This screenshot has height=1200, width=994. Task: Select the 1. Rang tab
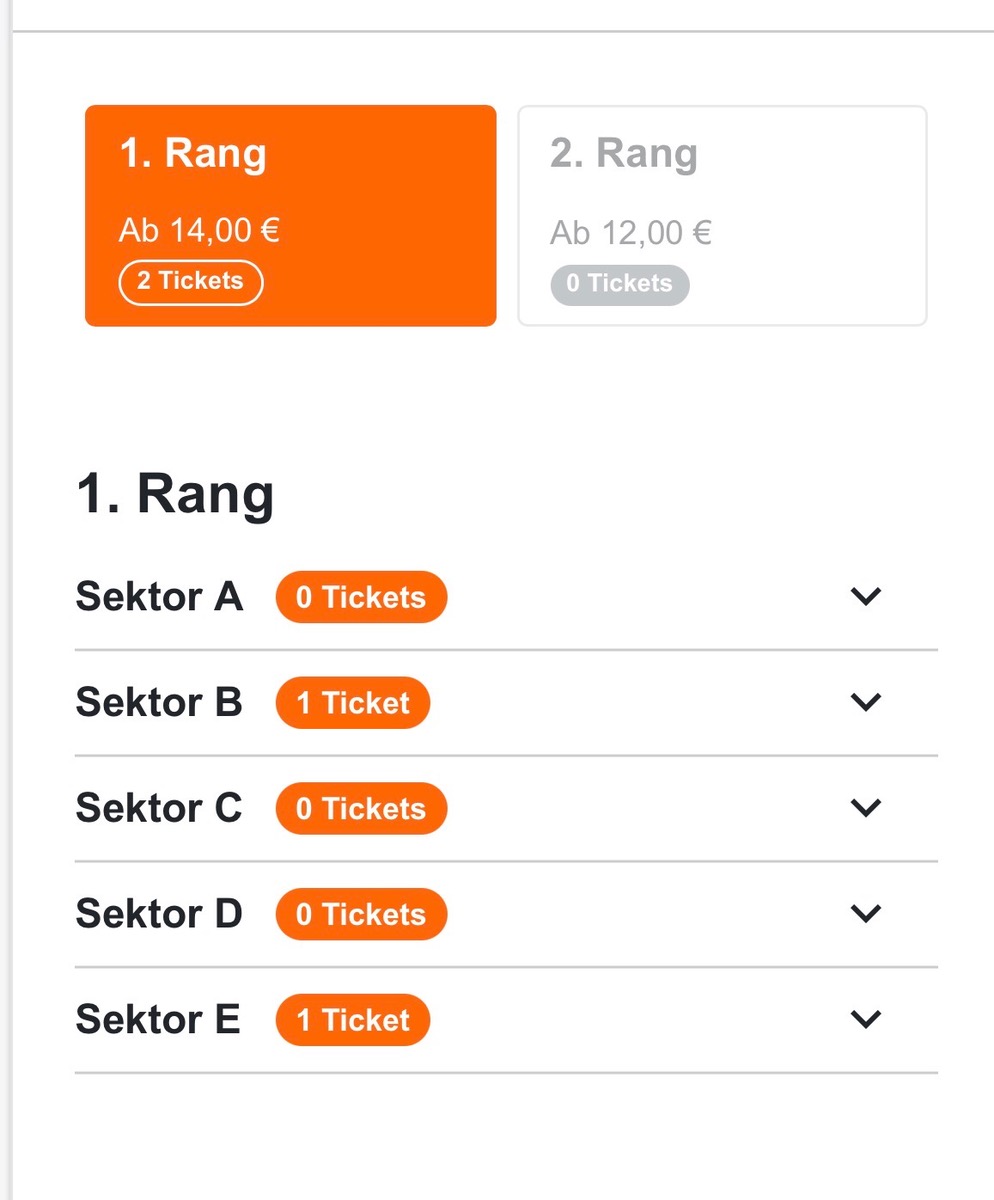(290, 215)
